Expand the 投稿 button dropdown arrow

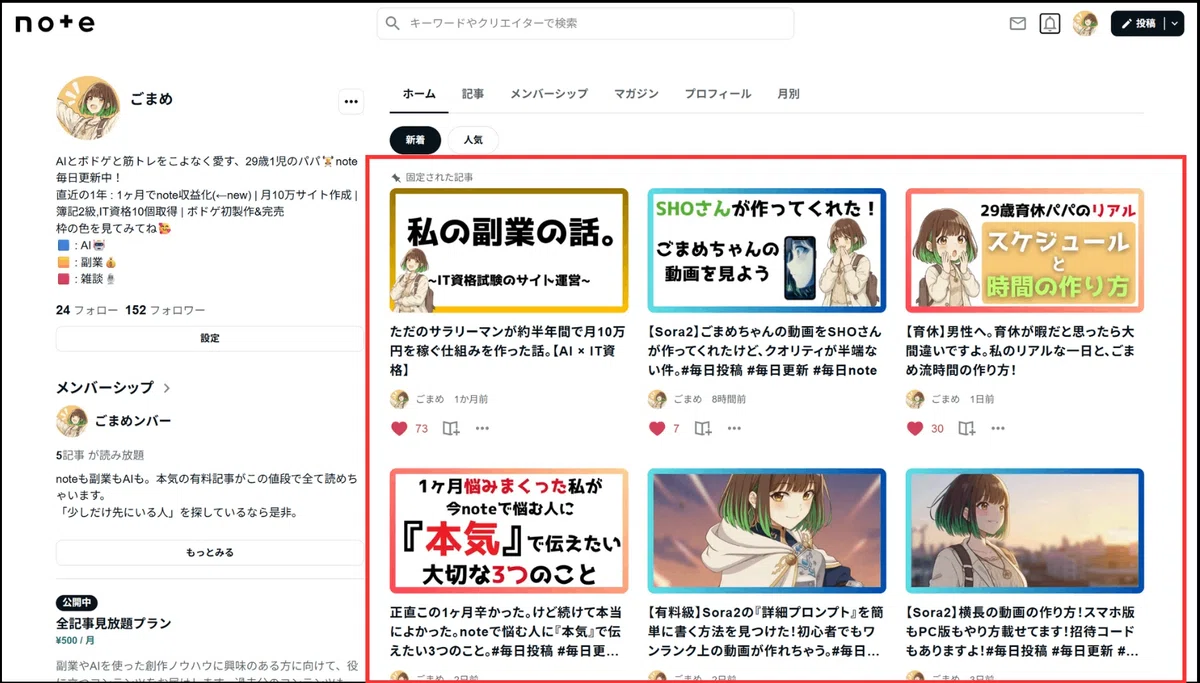click(1174, 24)
